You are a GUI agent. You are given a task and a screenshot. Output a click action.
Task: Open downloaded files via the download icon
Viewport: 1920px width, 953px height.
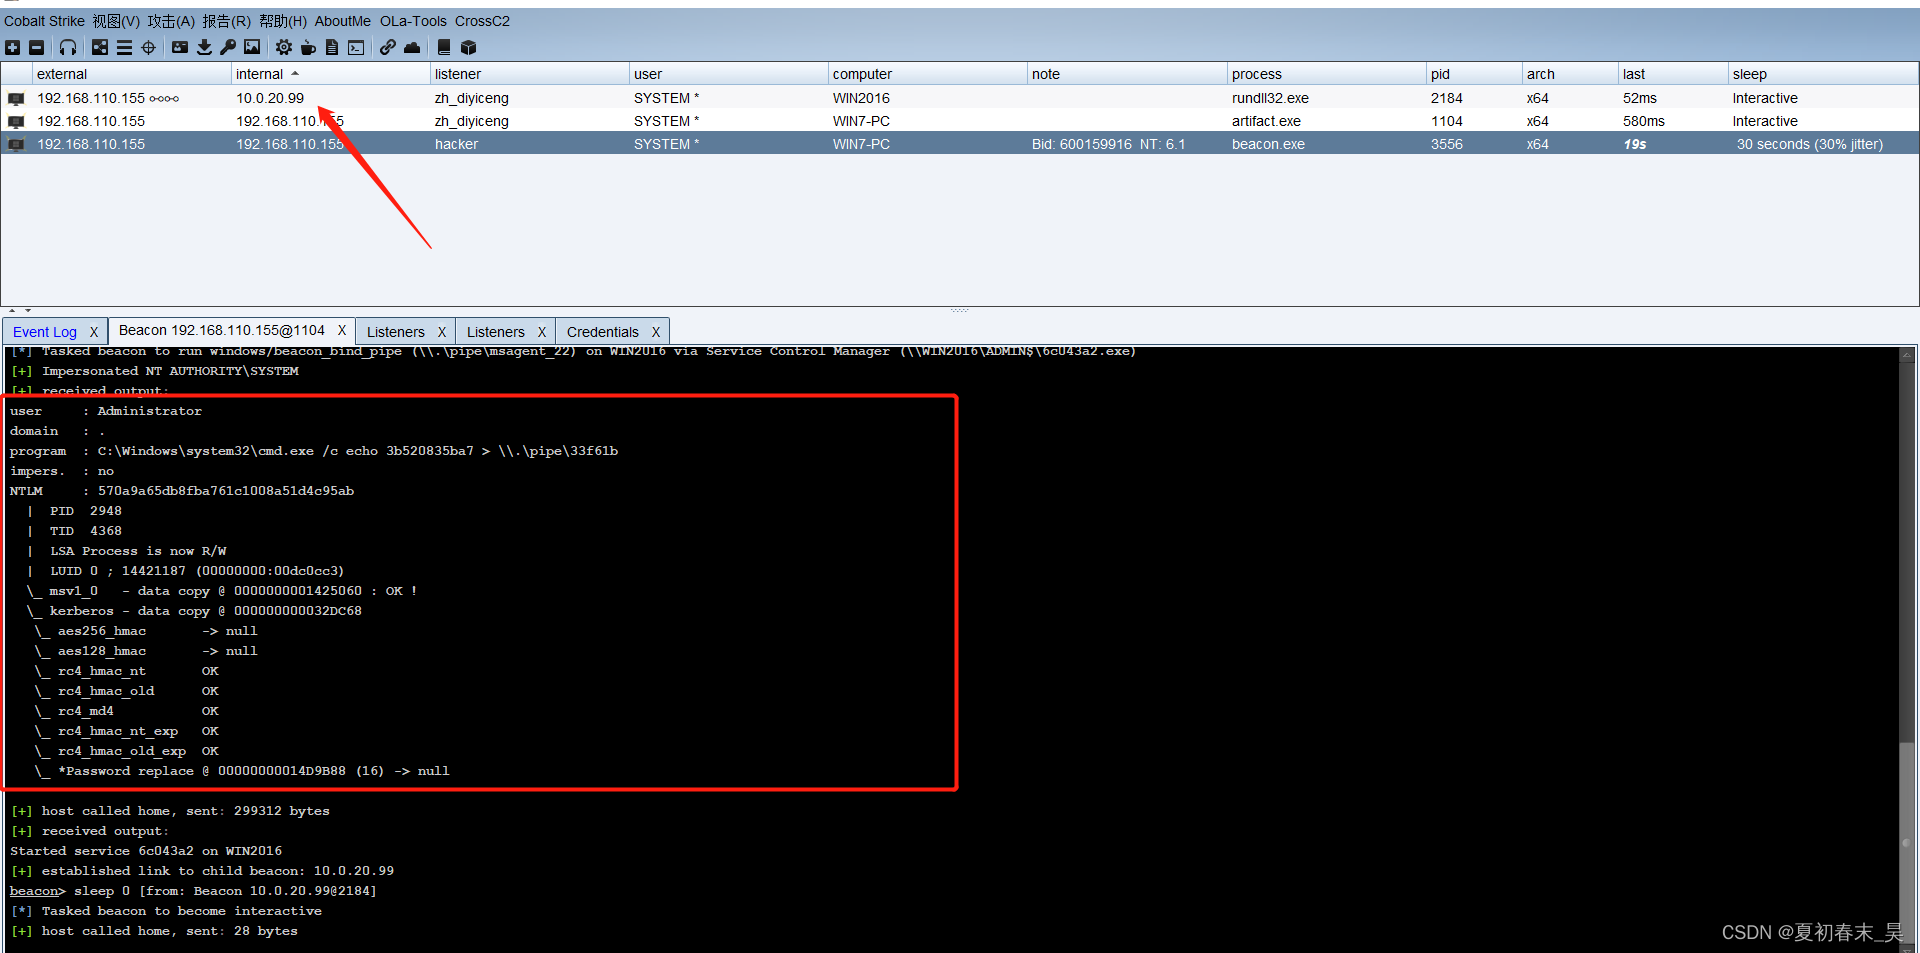[204, 47]
